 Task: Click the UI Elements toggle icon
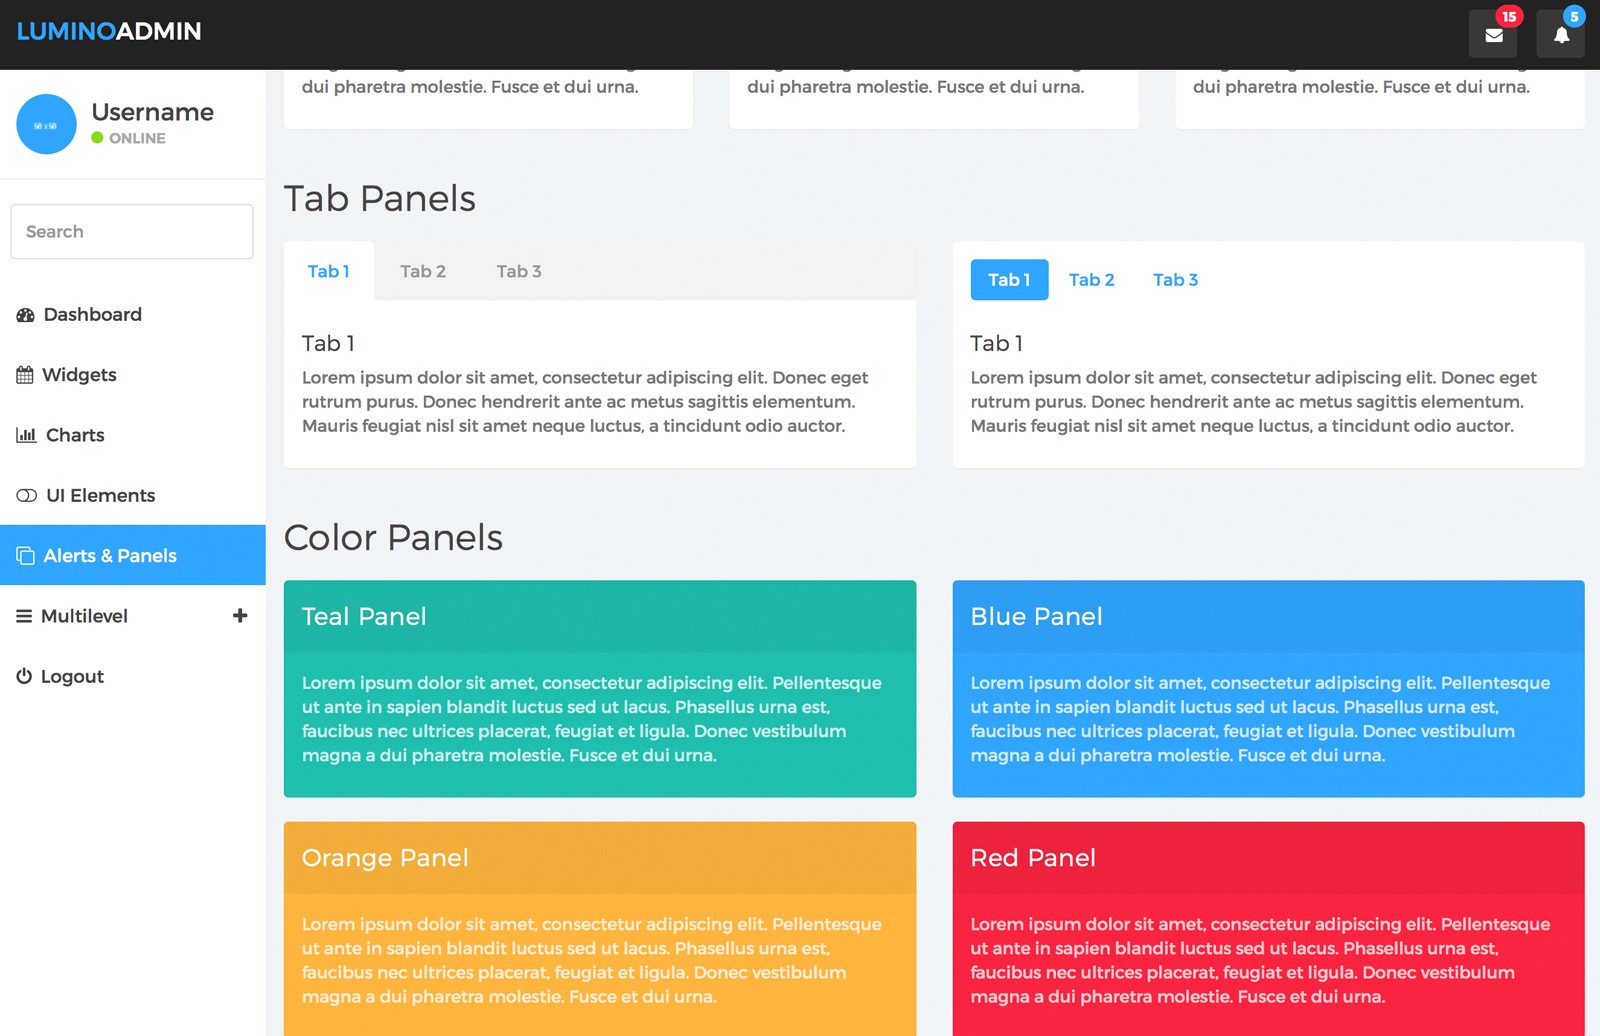(27, 496)
